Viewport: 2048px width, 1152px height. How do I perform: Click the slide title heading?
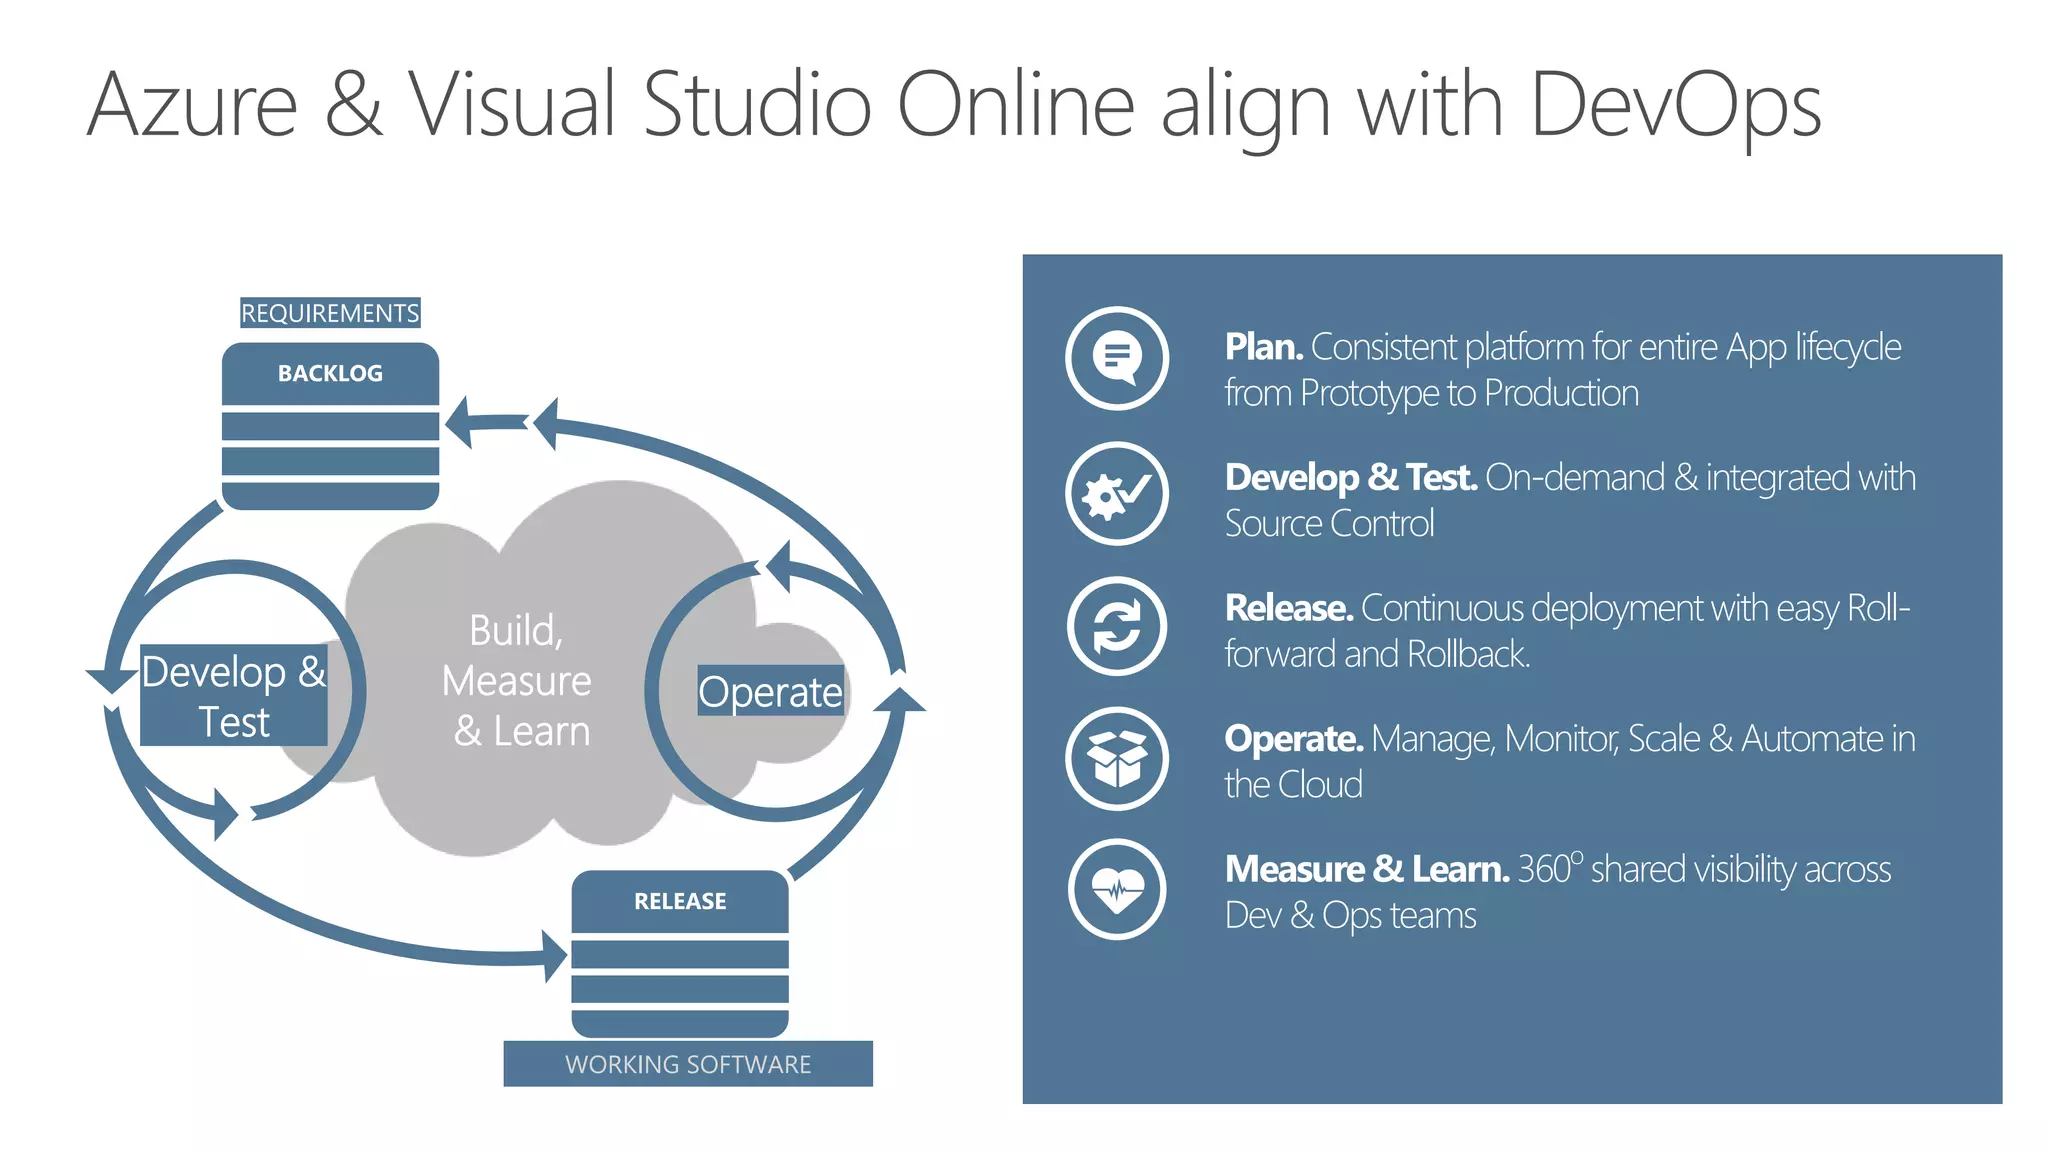(x=954, y=104)
